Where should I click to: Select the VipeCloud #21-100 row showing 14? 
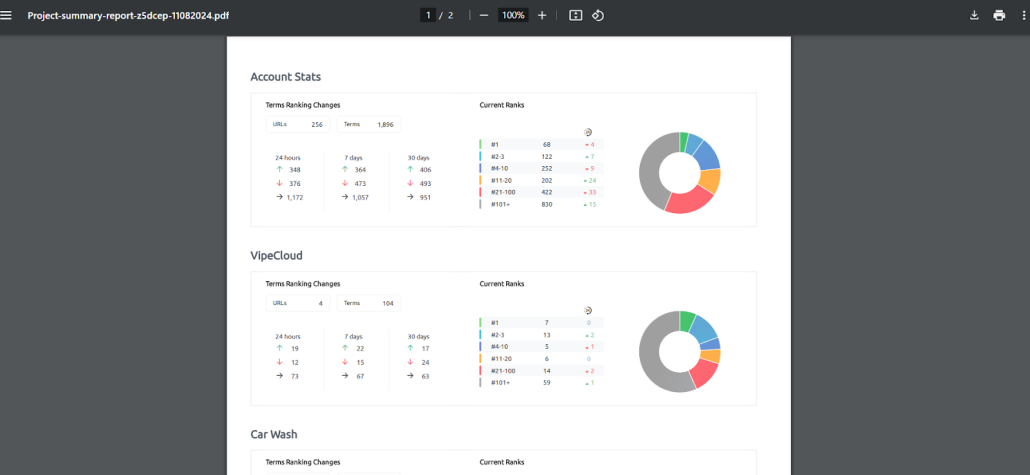pos(541,371)
